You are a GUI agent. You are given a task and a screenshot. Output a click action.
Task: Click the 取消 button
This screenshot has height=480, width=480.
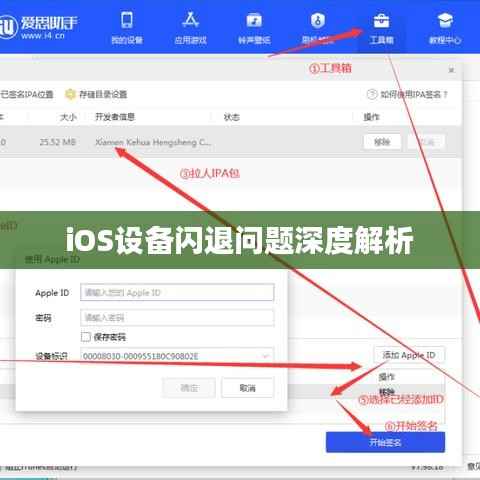point(247,388)
